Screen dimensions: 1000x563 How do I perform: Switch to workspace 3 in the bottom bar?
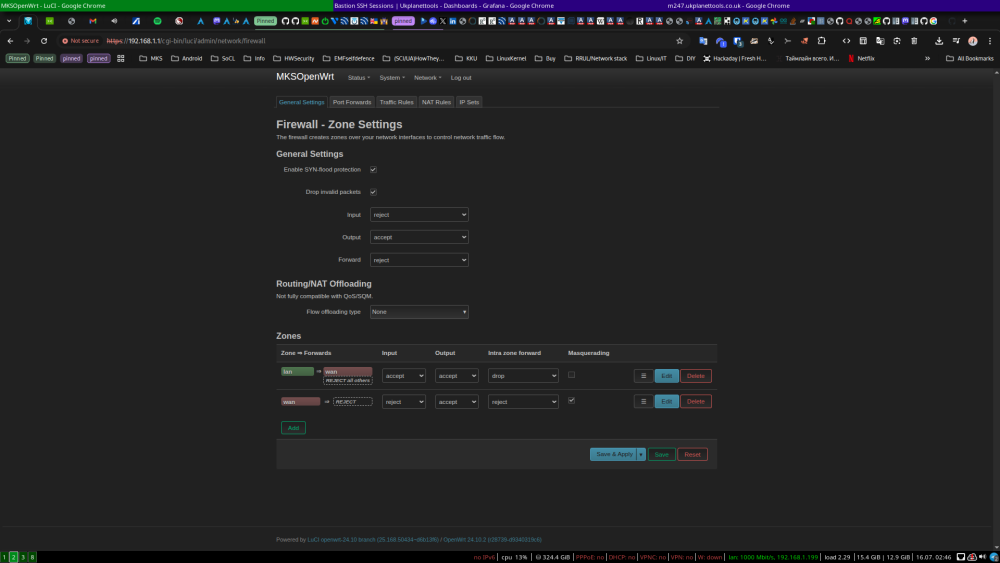pos(23,557)
